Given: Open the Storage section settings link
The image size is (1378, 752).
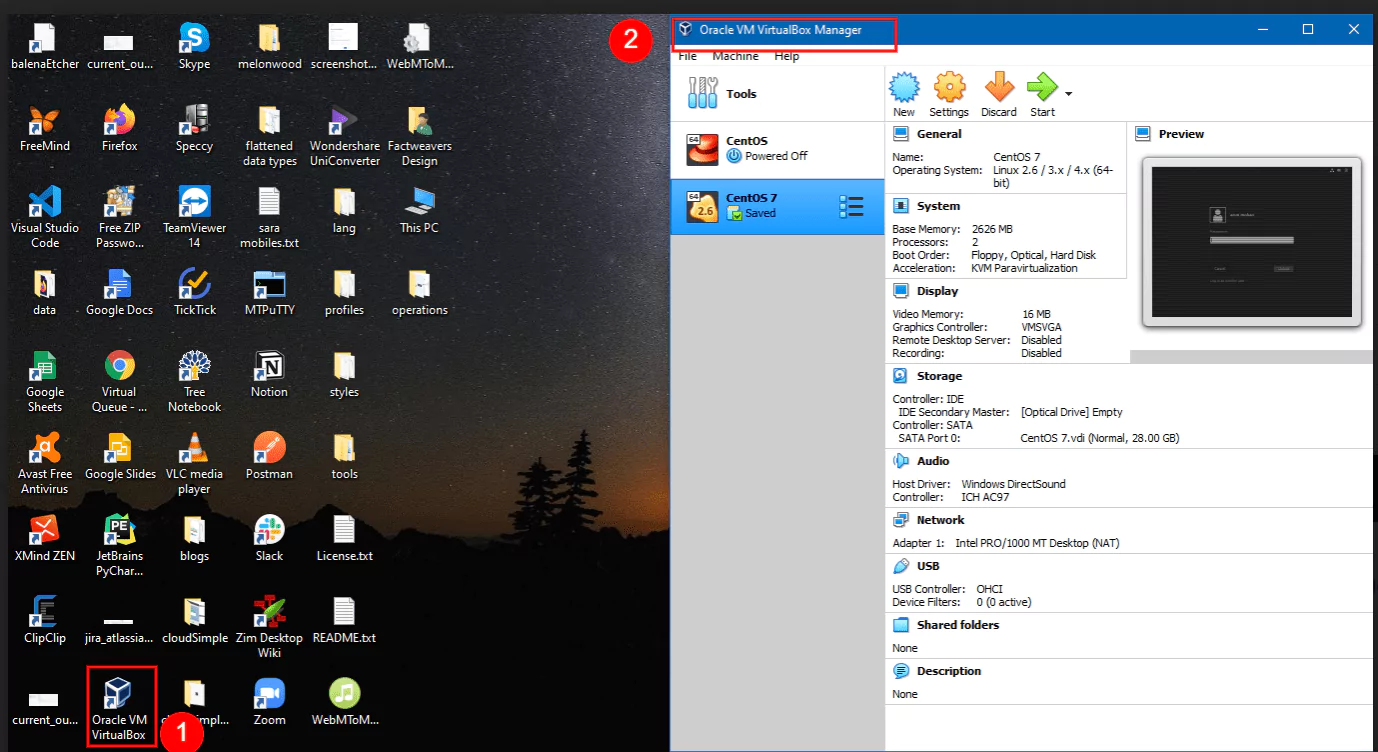Looking at the screenshot, I should coord(939,376).
